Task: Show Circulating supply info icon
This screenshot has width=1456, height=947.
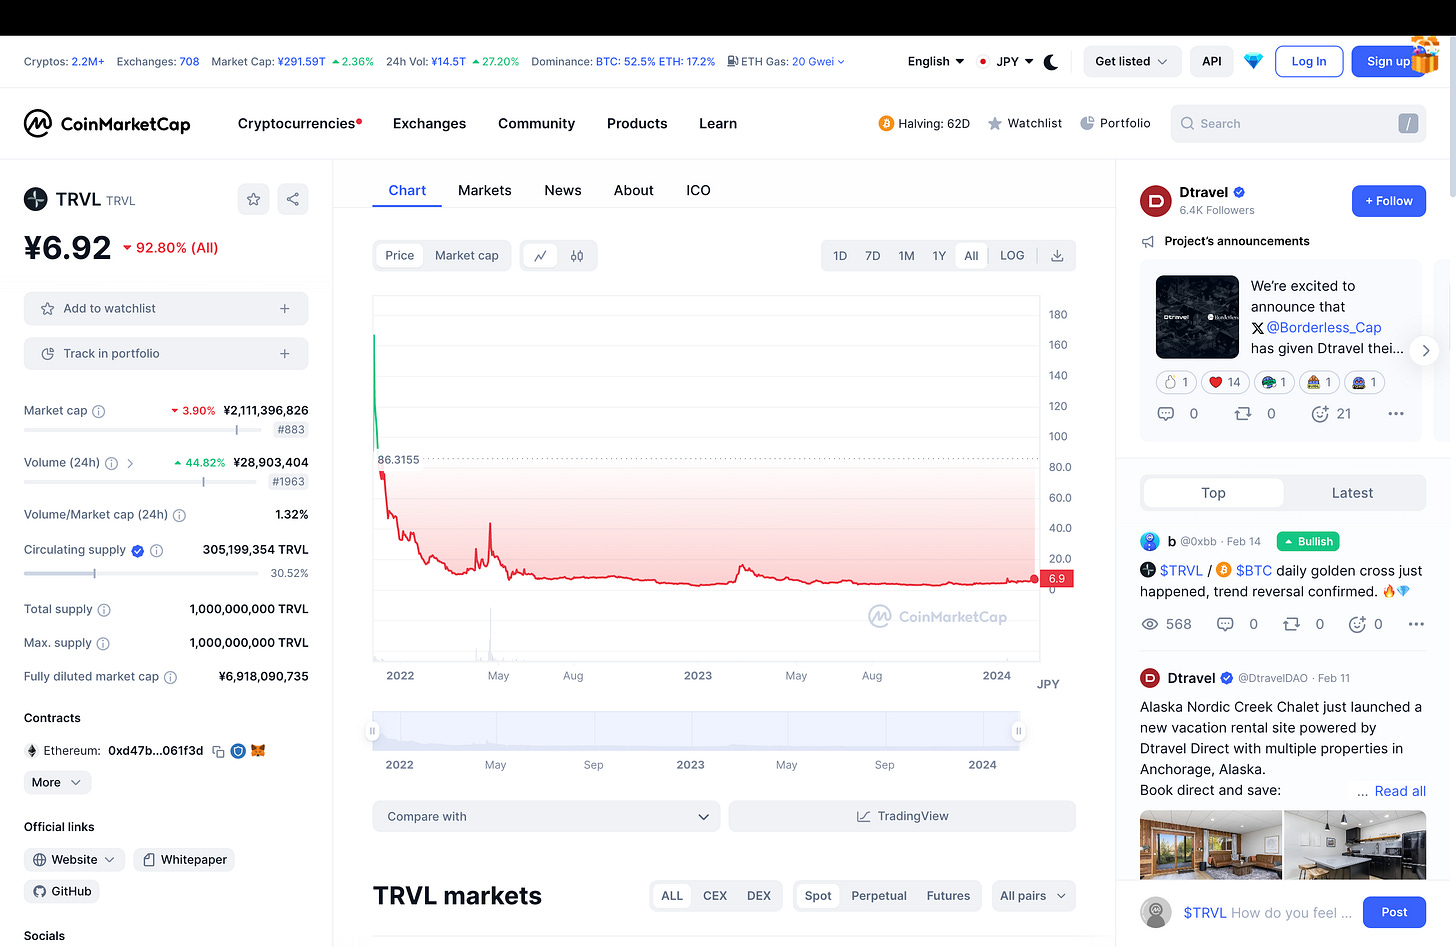Action: [x=157, y=550]
